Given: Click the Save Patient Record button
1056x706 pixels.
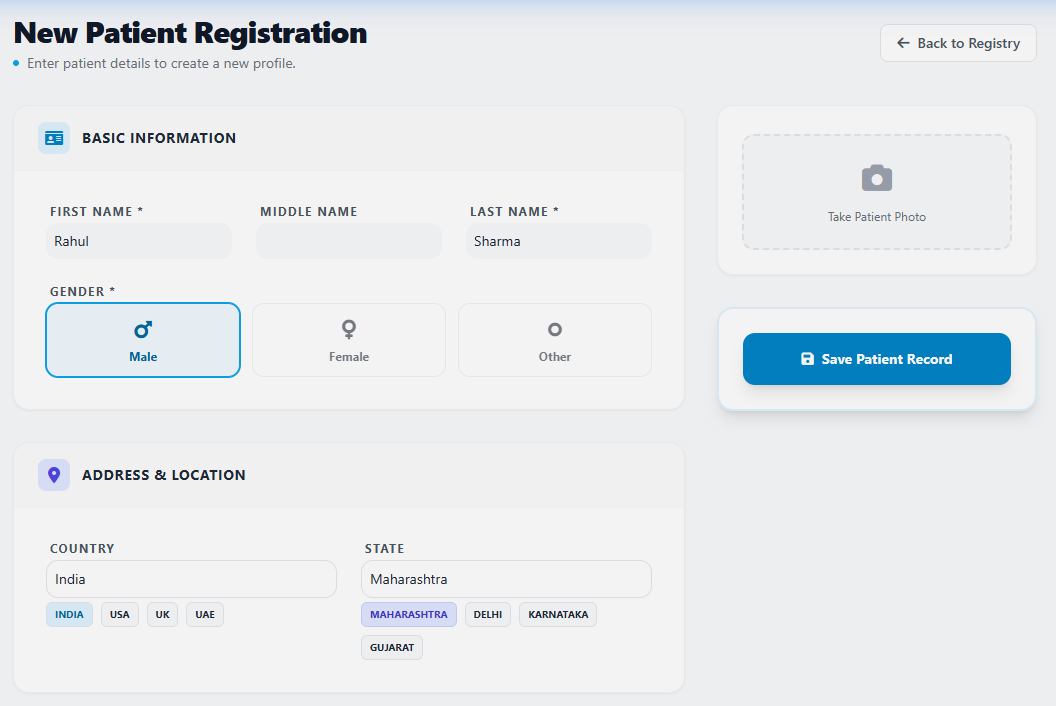Looking at the screenshot, I should [876, 359].
